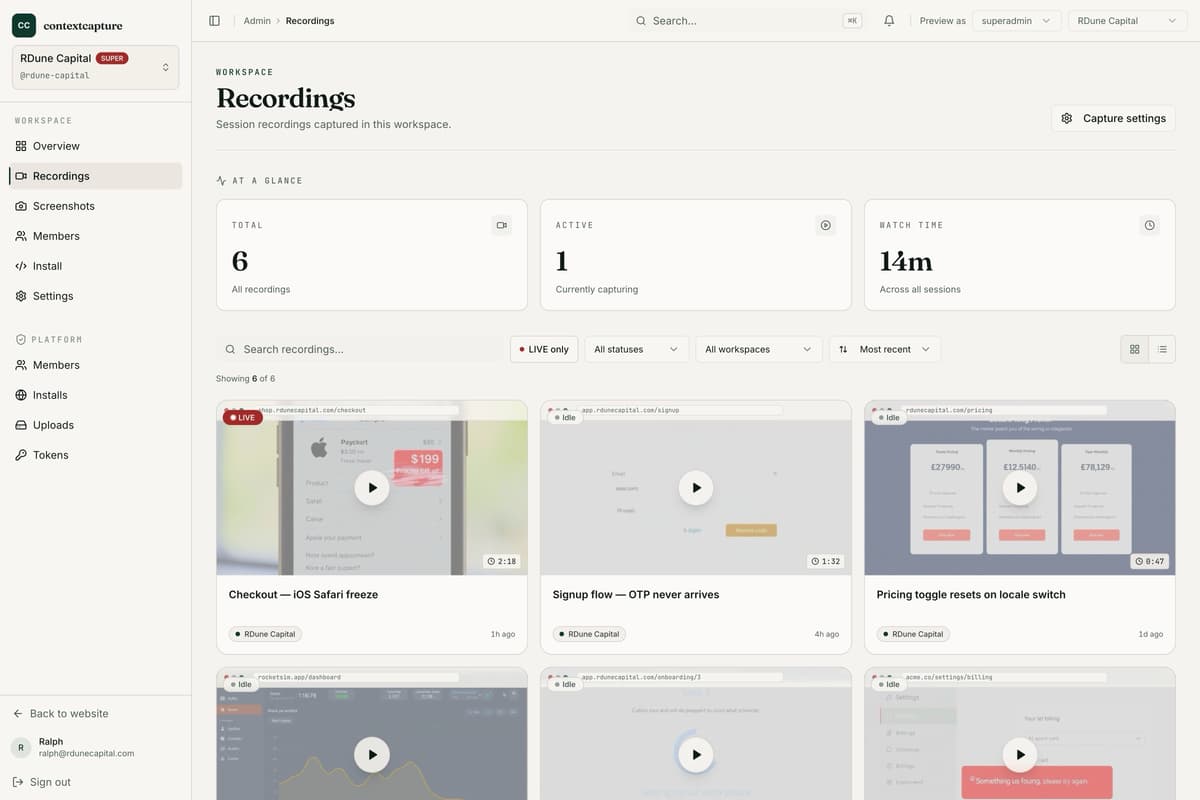Image resolution: width=1200 pixels, height=800 pixels.
Task: Click the Sign out icon
Action: pos(18,782)
